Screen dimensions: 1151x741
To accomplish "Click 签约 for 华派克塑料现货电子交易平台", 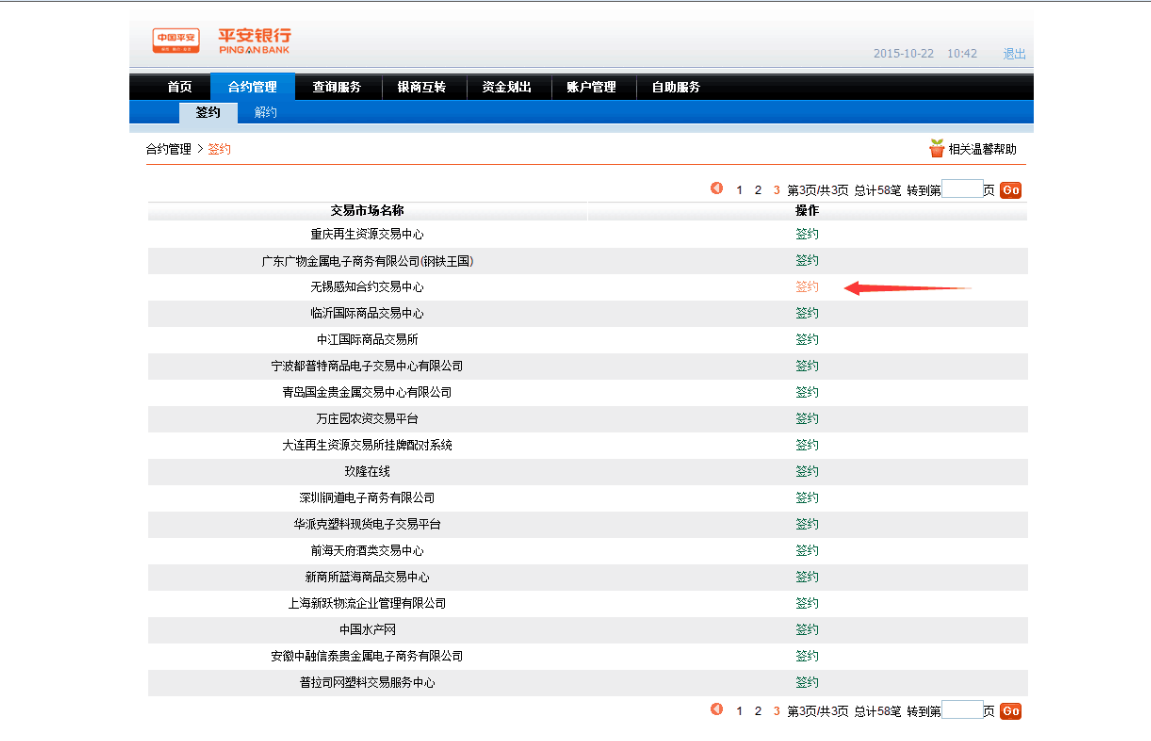I will (807, 524).
